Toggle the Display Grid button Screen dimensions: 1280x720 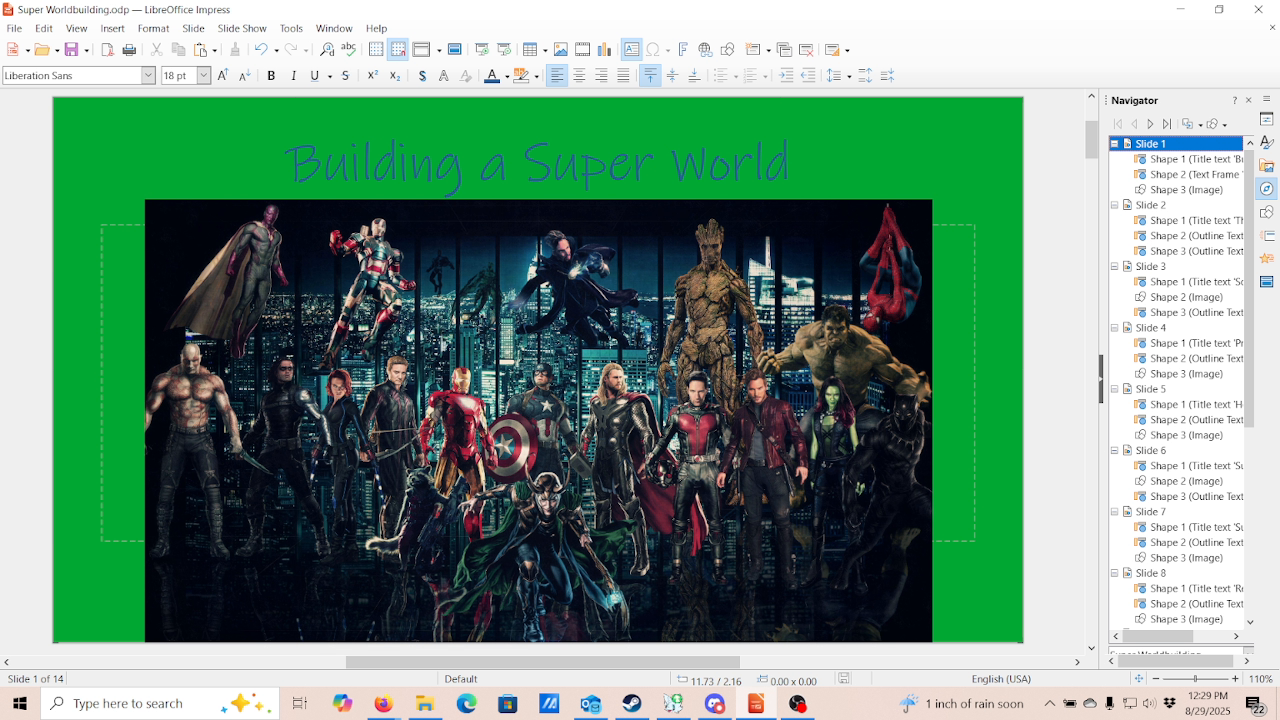coord(376,48)
